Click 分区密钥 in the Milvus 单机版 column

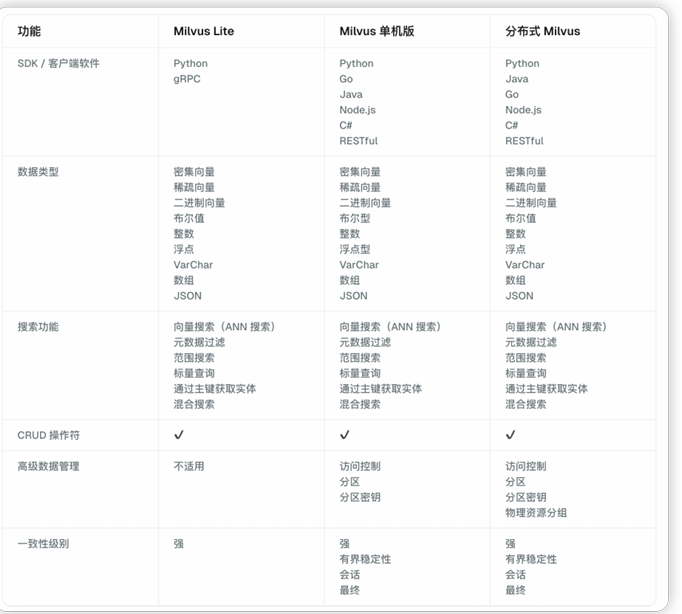[x=360, y=497]
